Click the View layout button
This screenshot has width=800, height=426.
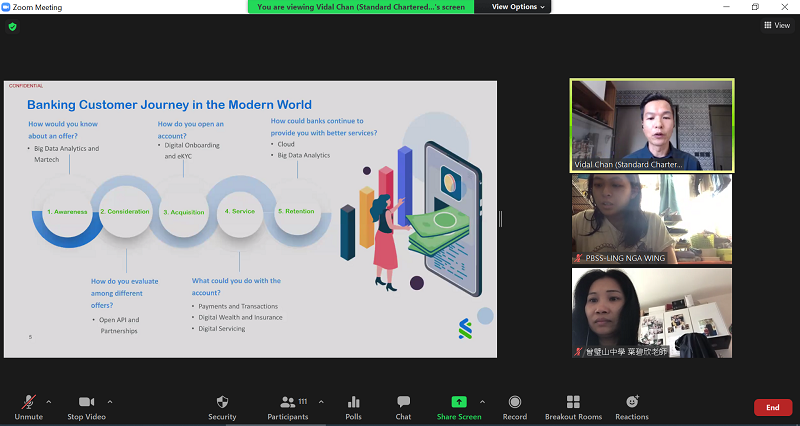pos(776,26)
